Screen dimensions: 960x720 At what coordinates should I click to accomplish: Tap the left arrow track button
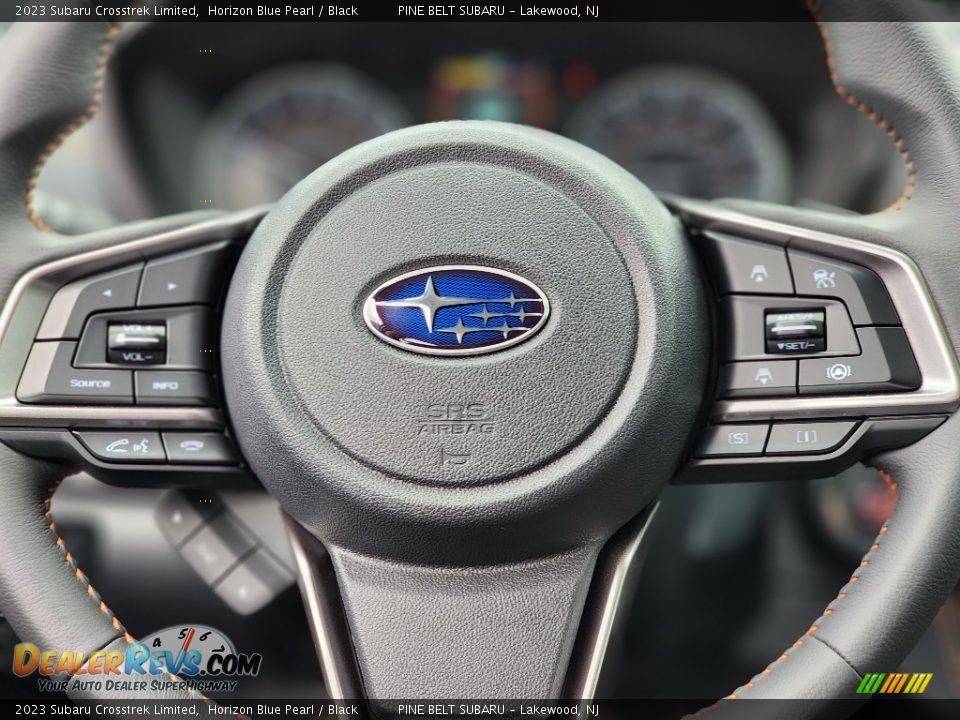(105, 294)
